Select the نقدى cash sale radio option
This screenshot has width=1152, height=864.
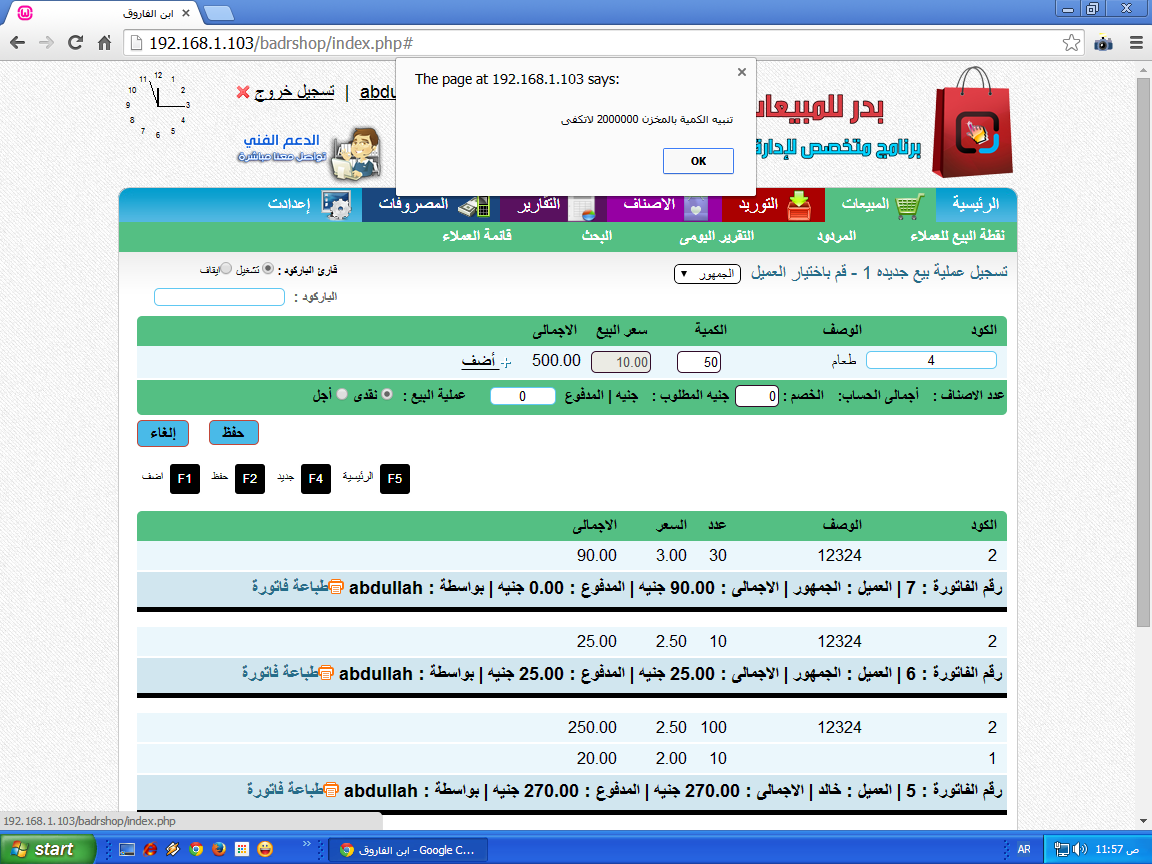click(x=387, y=395)
